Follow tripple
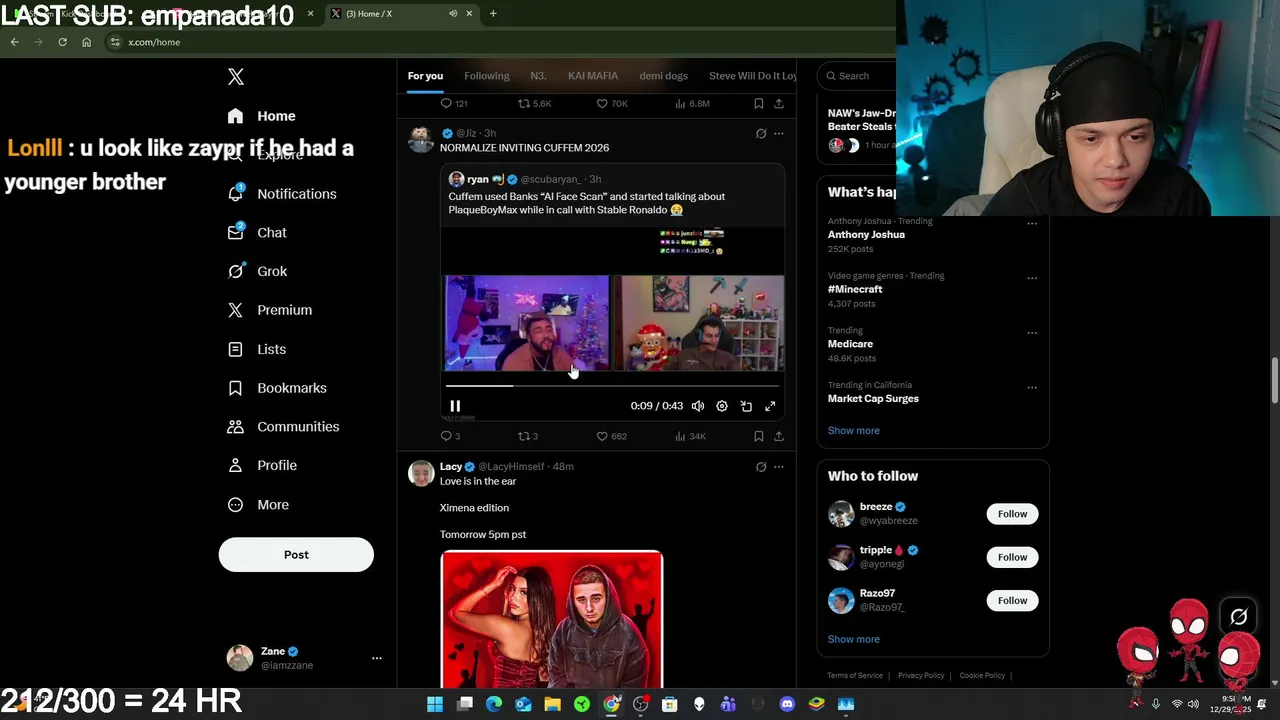Screen dimensions: 1280x720 1012,557
